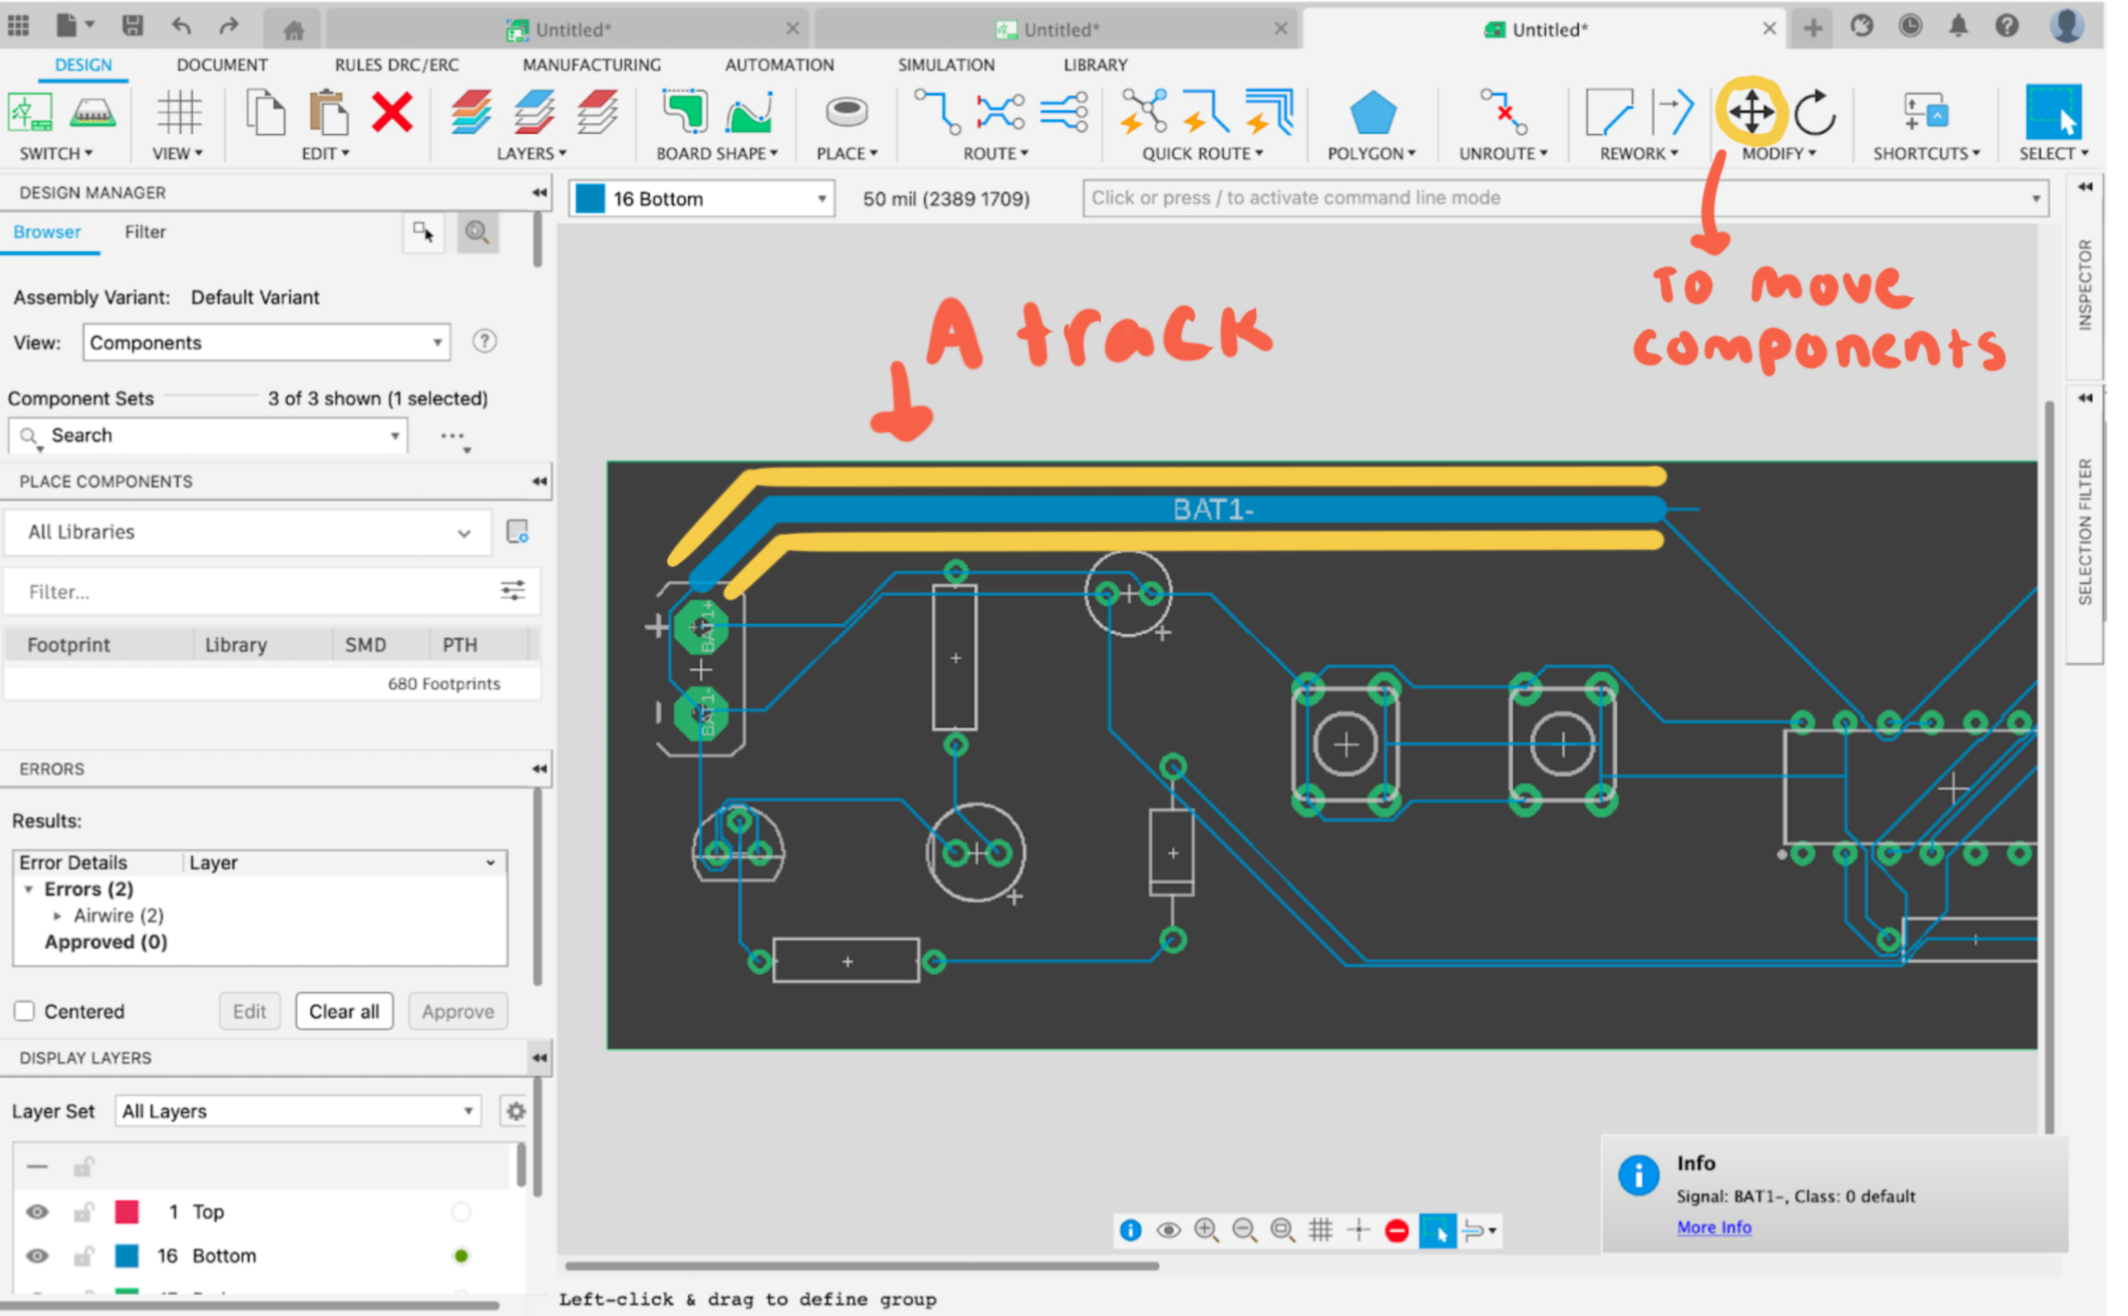Select the Polygon pour tool
2128x1316 pixels.
(1372, 113)
